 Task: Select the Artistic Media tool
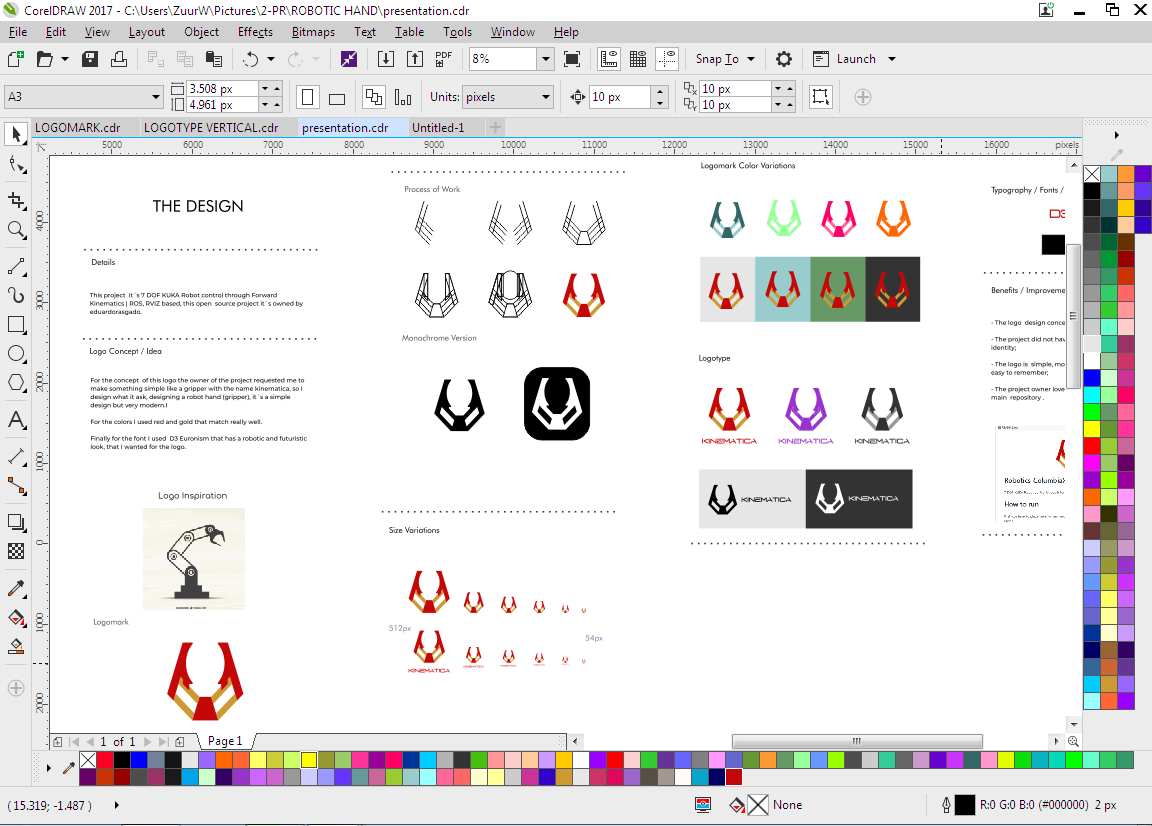16,295
